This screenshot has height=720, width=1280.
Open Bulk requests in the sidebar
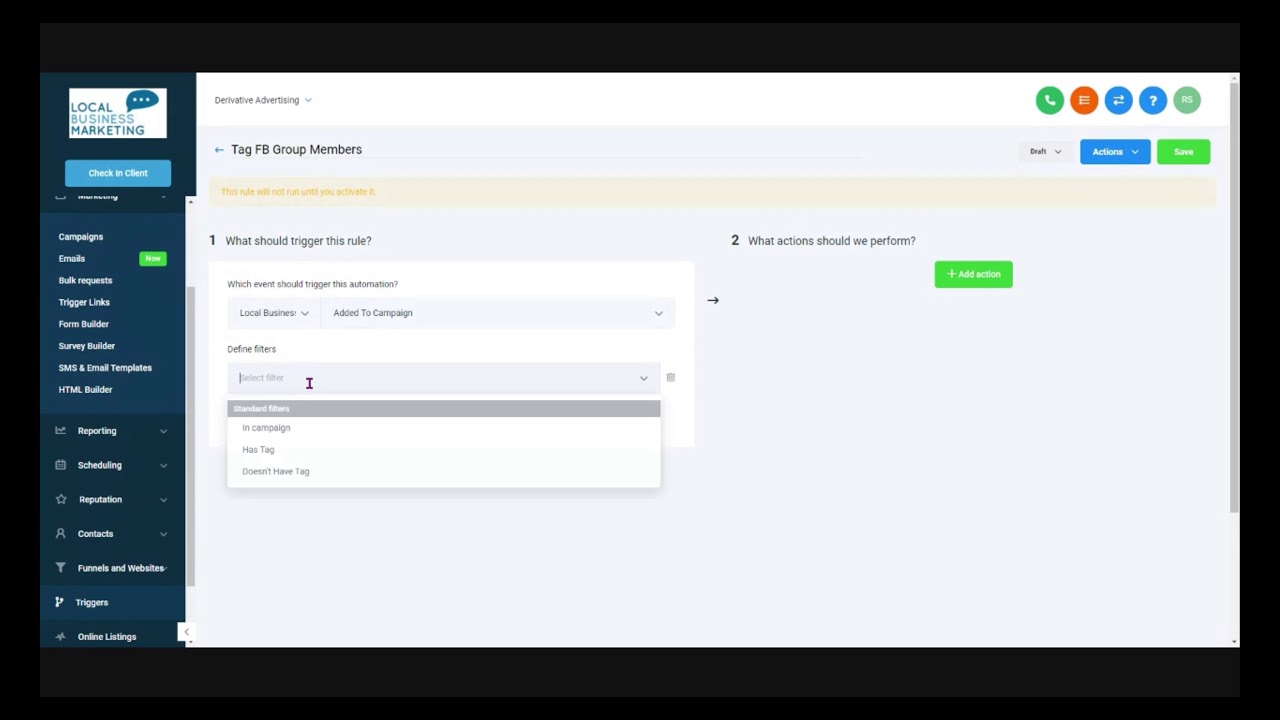[x=85, y=281]
